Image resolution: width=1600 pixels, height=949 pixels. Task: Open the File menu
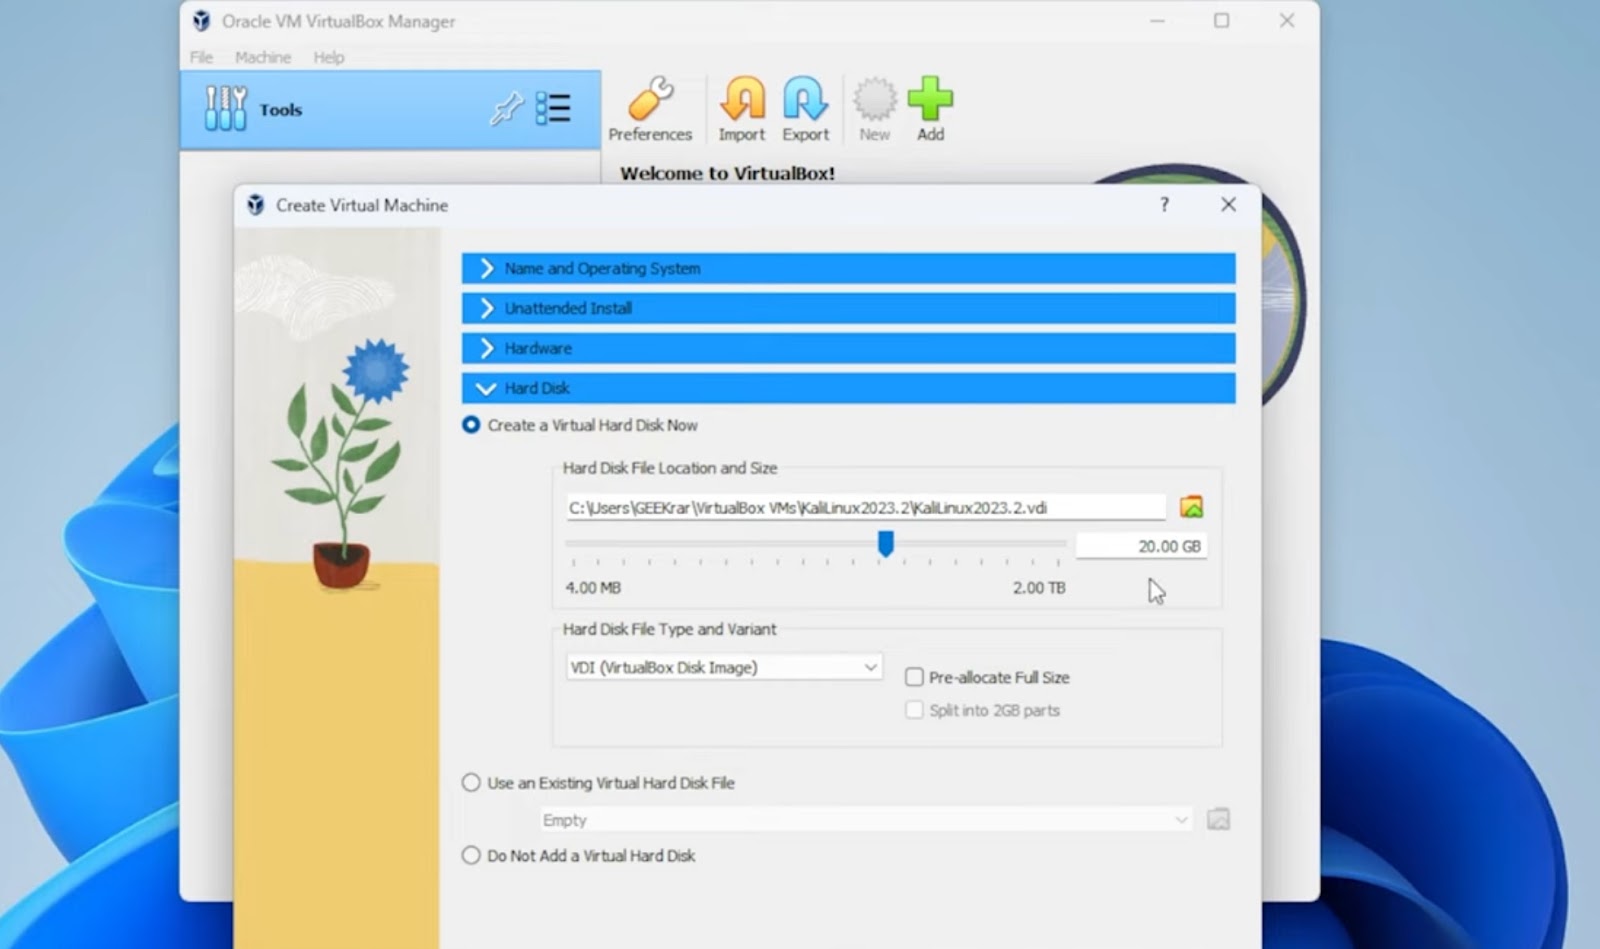(x=201, y=57)
